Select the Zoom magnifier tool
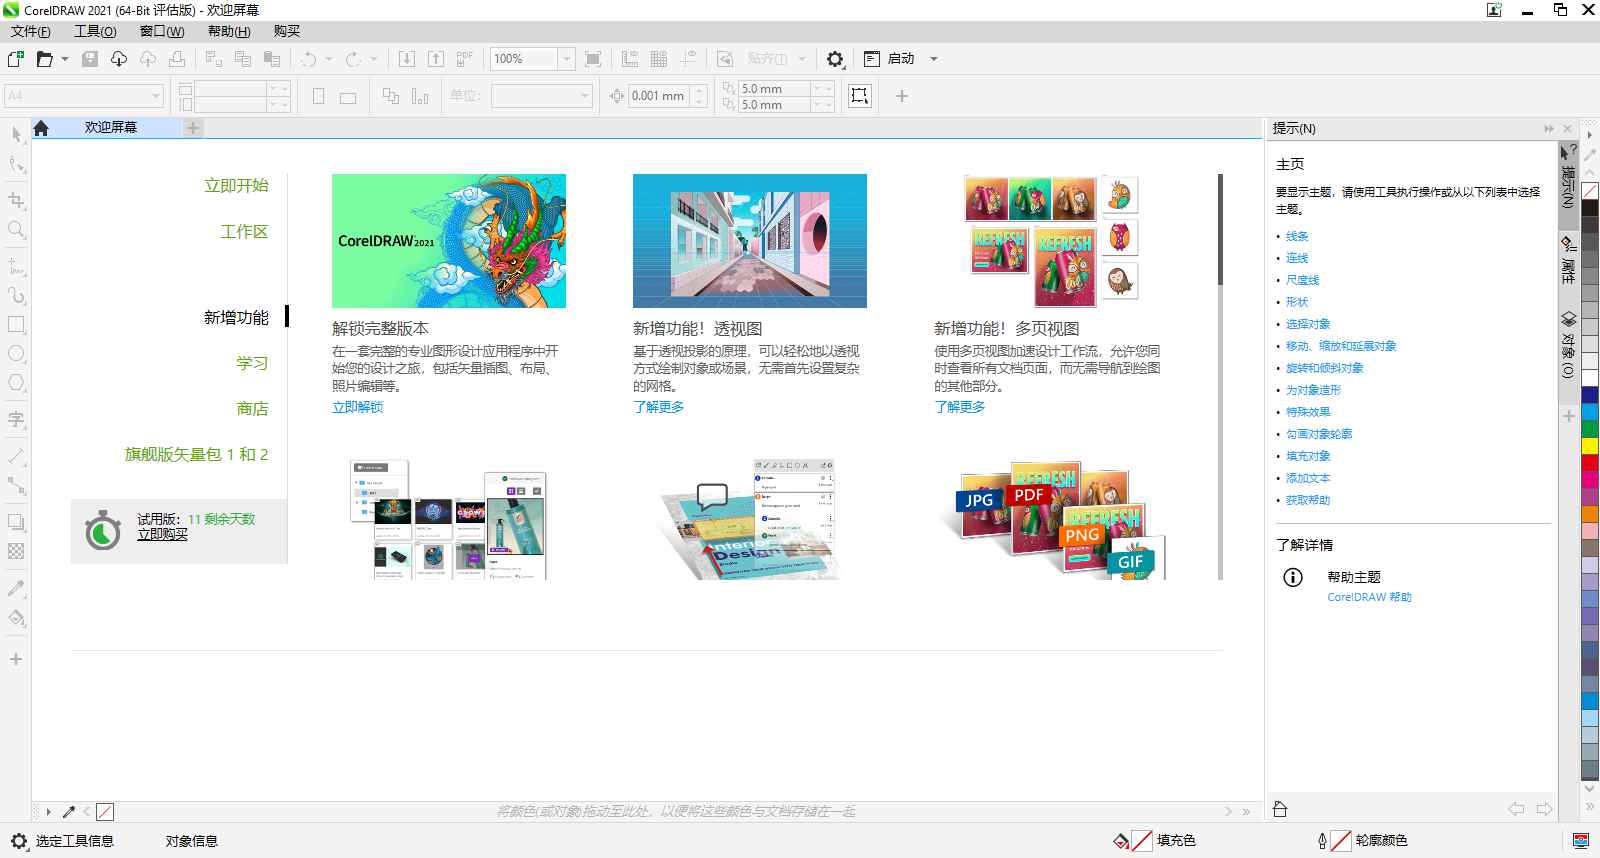This screenshot has width=1600, height=858. (16, 230)
